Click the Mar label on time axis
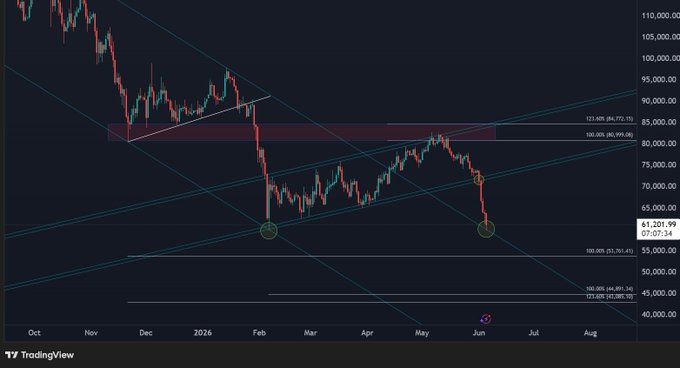This screenshot has height=368, width=680. 310,332
